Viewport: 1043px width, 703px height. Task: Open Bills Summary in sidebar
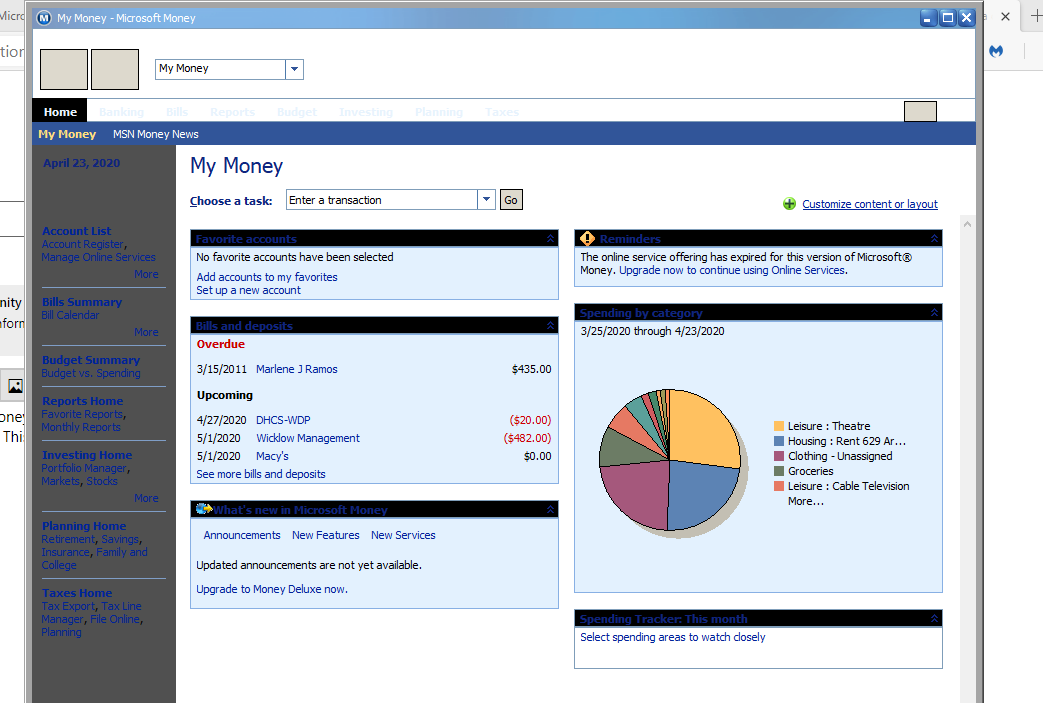coord(82,302)
